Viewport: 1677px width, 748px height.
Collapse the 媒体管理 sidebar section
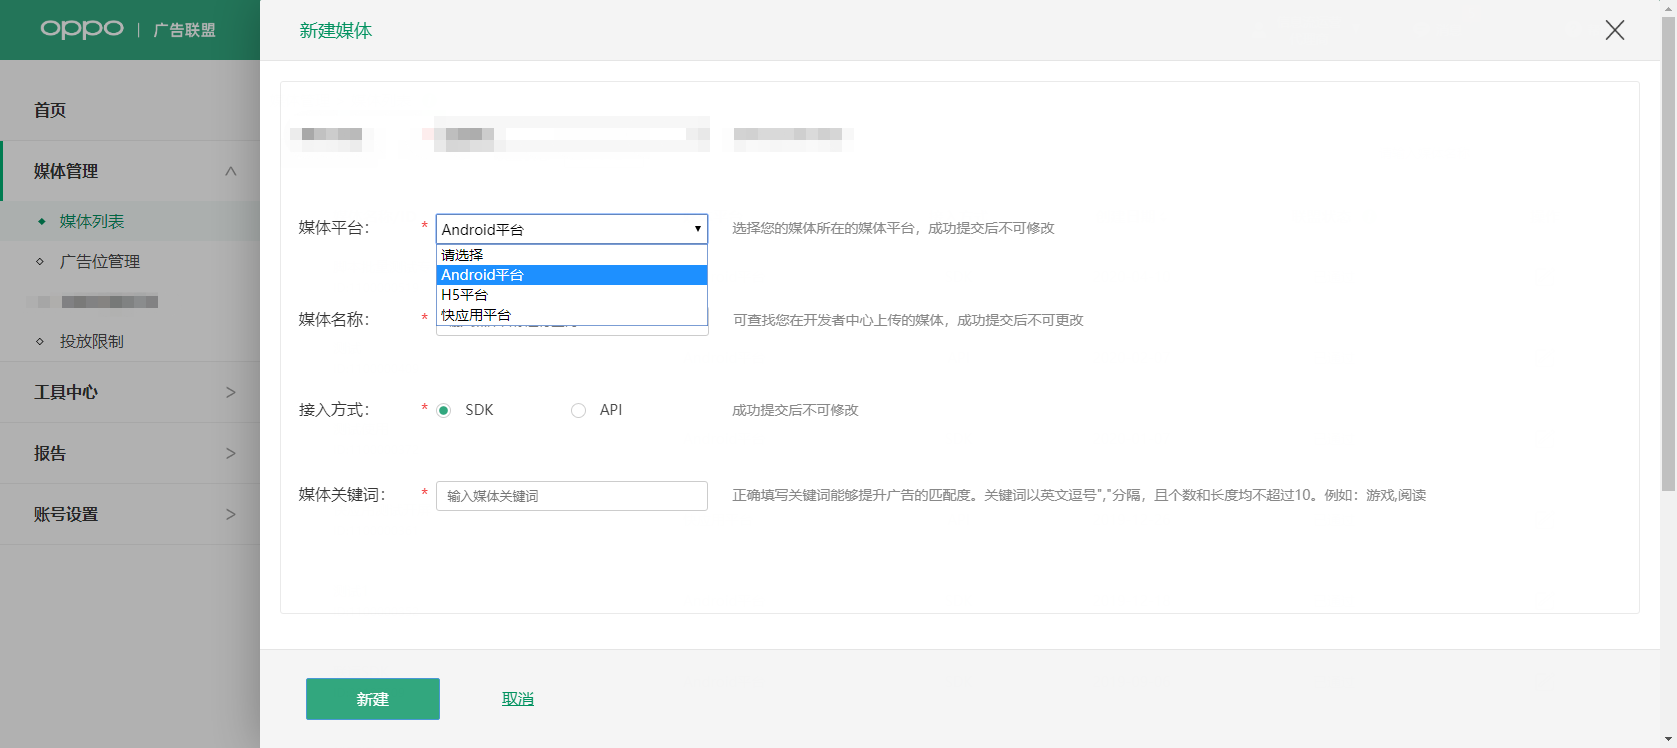point(231,171)
